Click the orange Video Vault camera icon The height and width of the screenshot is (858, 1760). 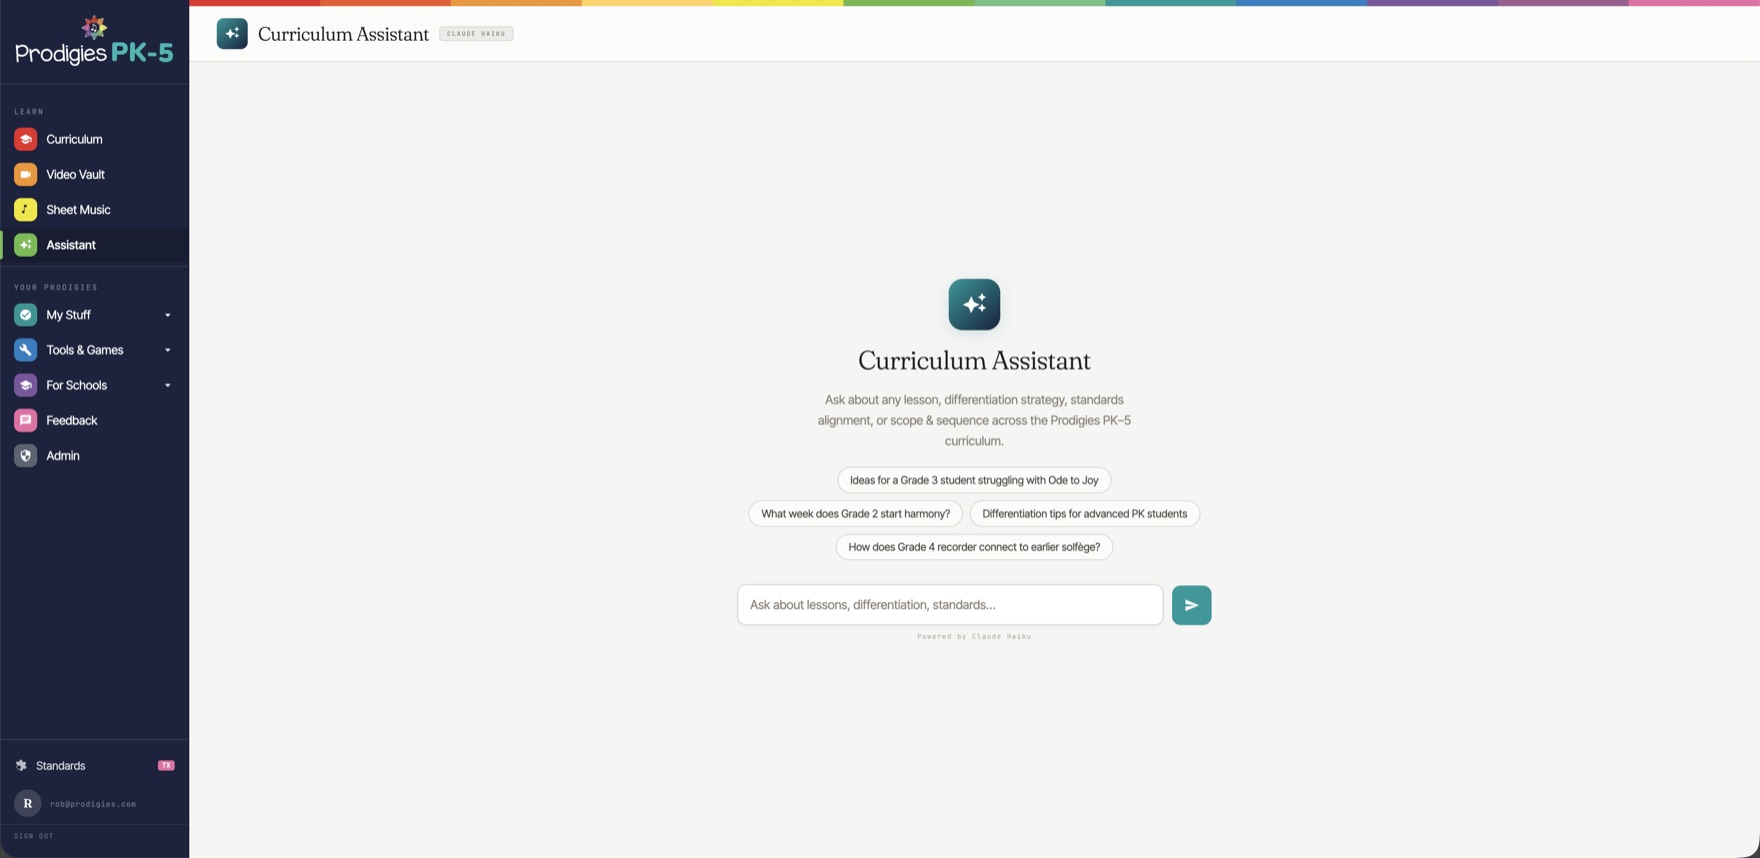coord(26,174)
